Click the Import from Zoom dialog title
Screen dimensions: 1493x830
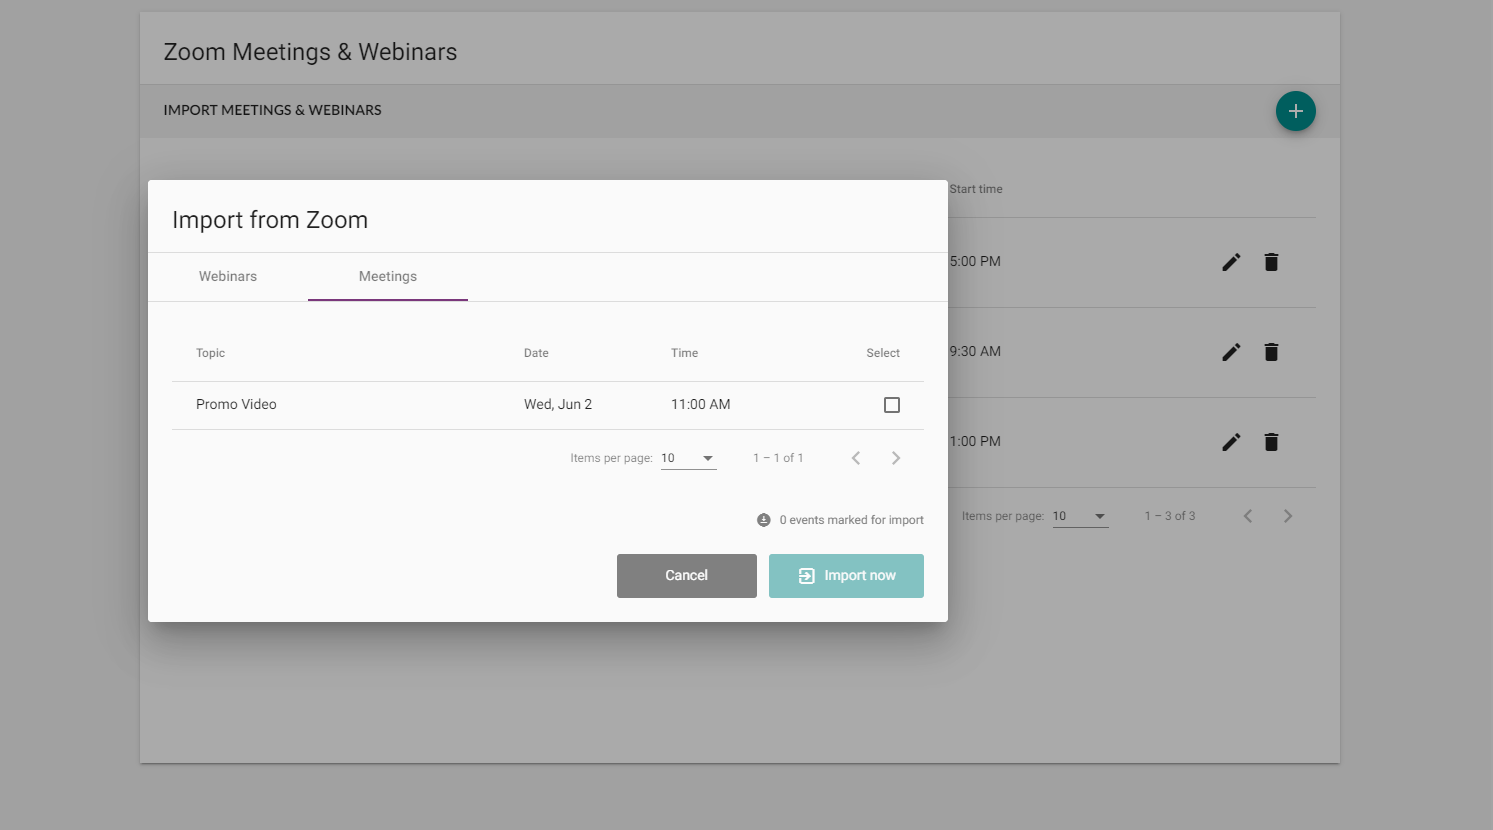point(270,220)
